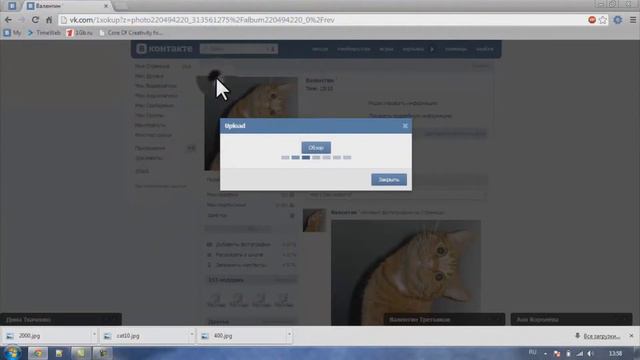The width and height of the screenshot is (640, 360).
Task: Open Мои Сообщения in VK left menu
Action: point(154,105)
